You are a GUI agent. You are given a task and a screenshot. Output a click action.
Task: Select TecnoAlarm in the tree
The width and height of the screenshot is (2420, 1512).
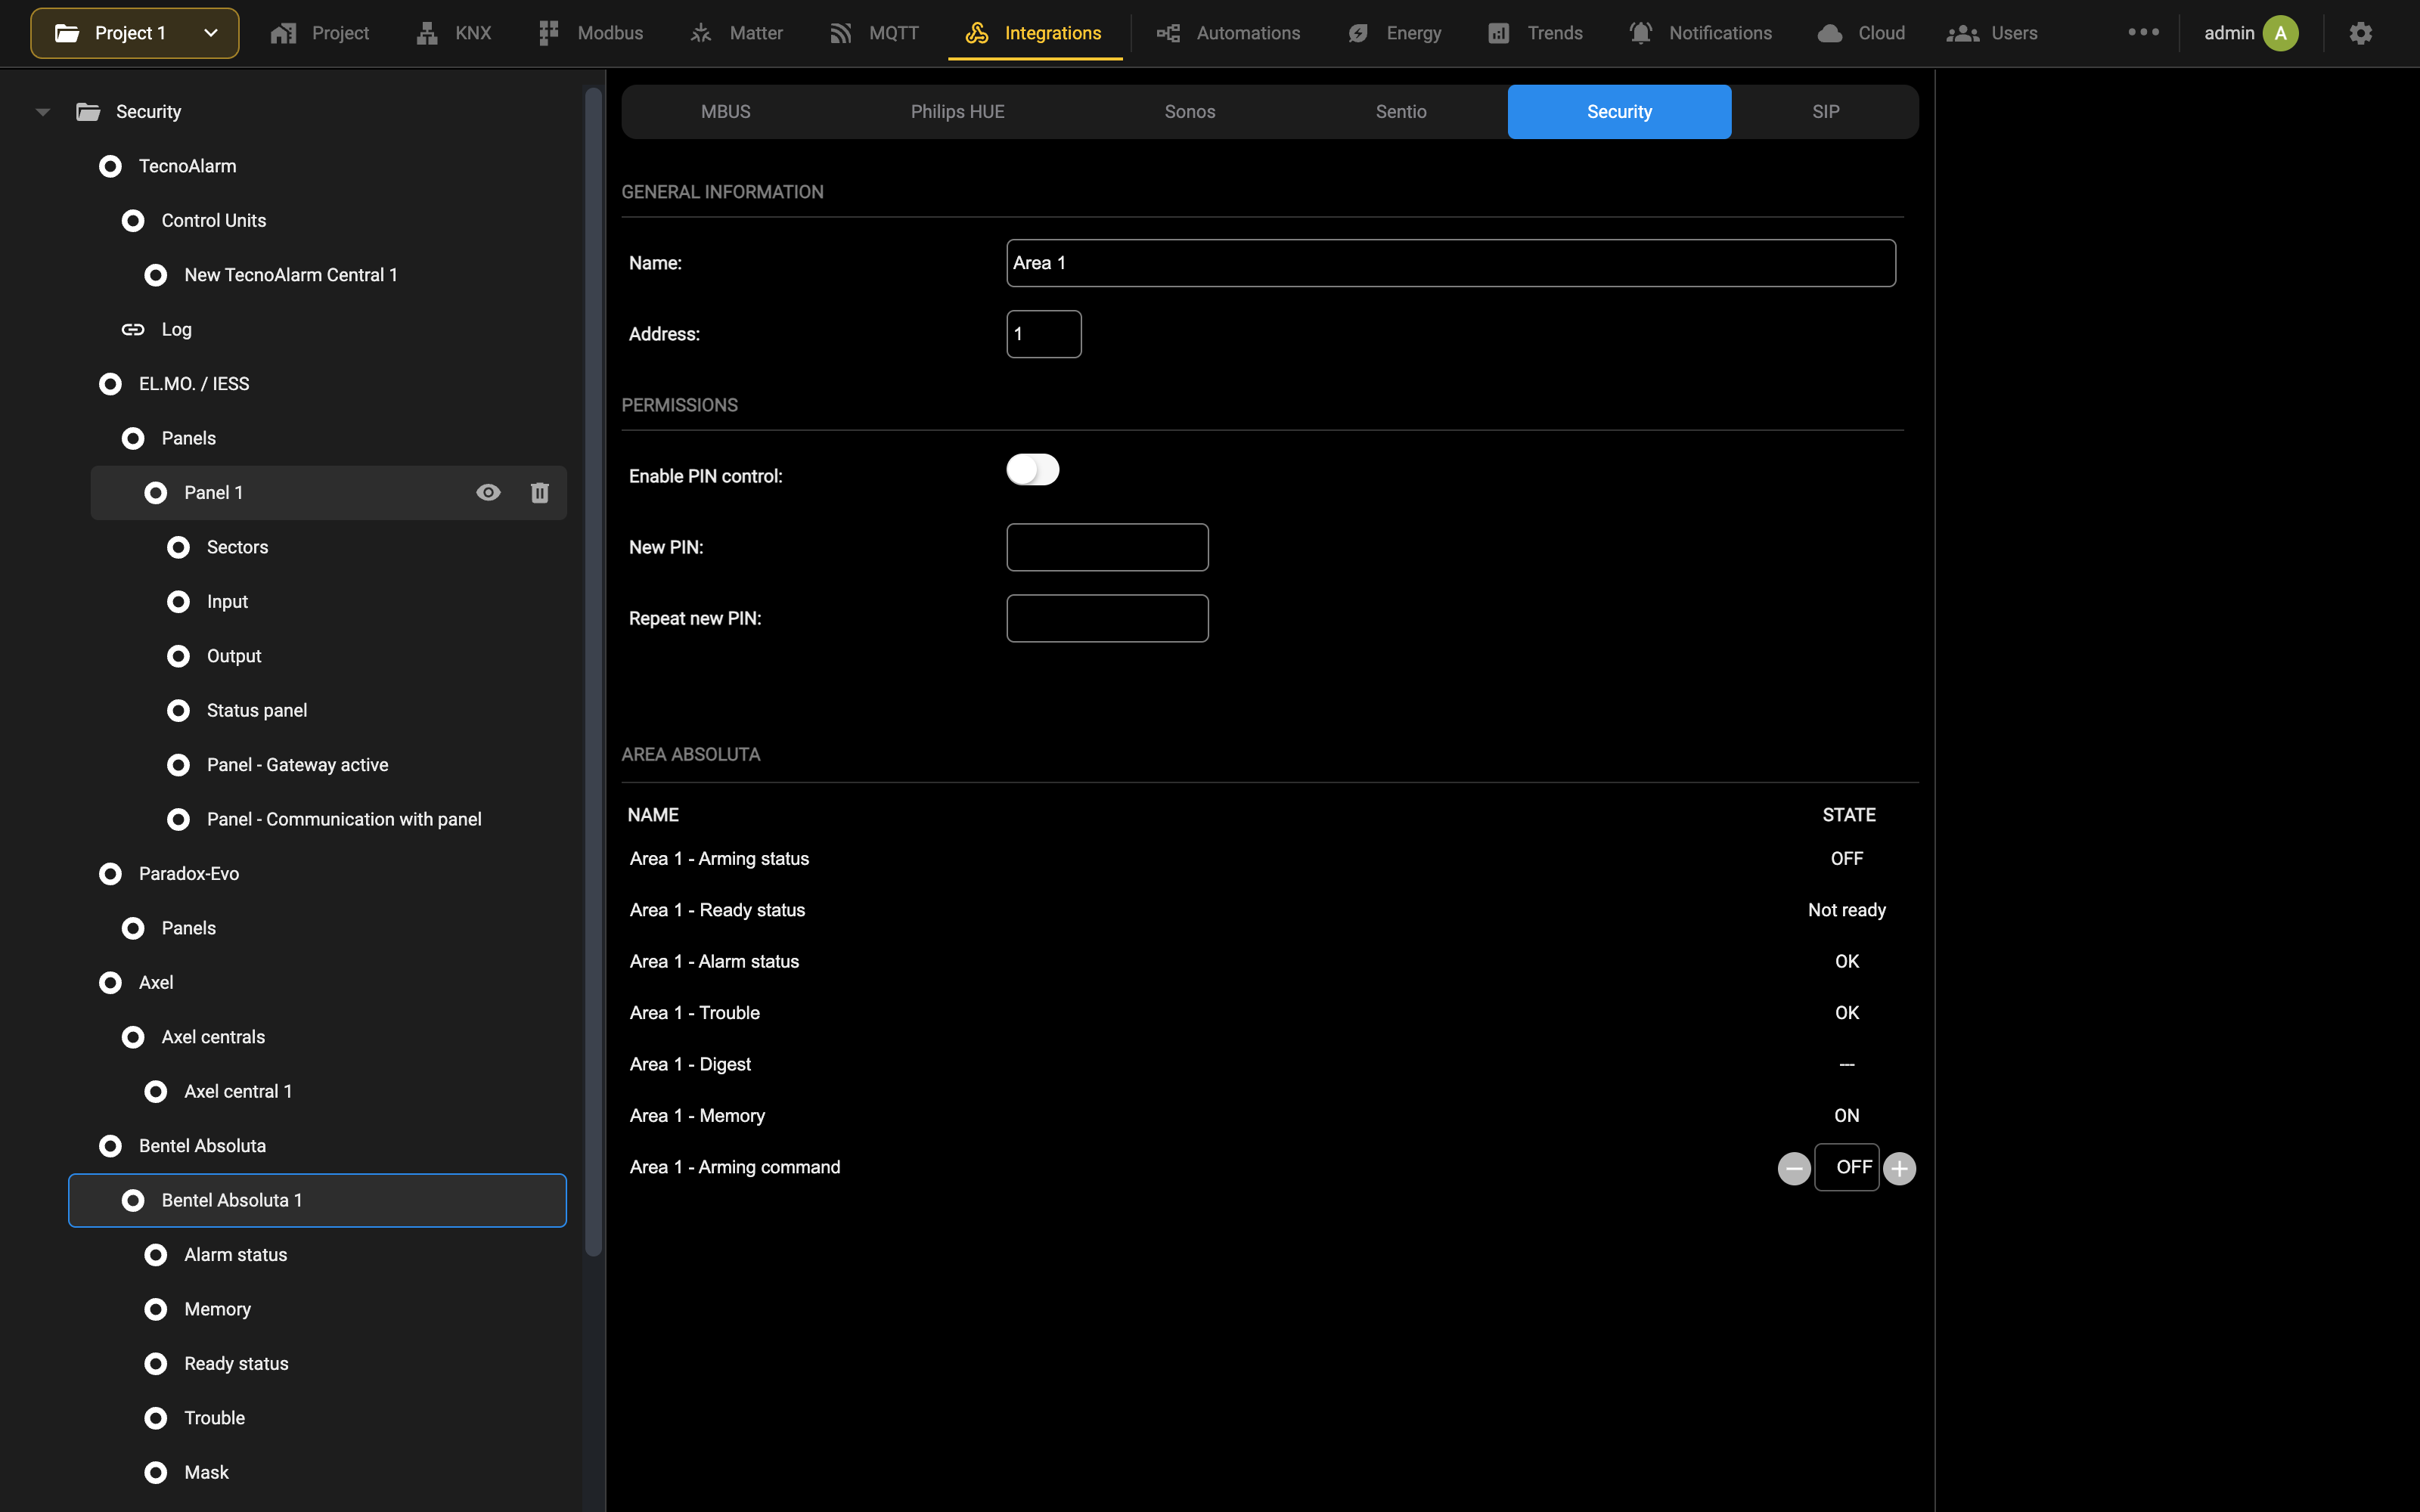(x=187, y=166)
